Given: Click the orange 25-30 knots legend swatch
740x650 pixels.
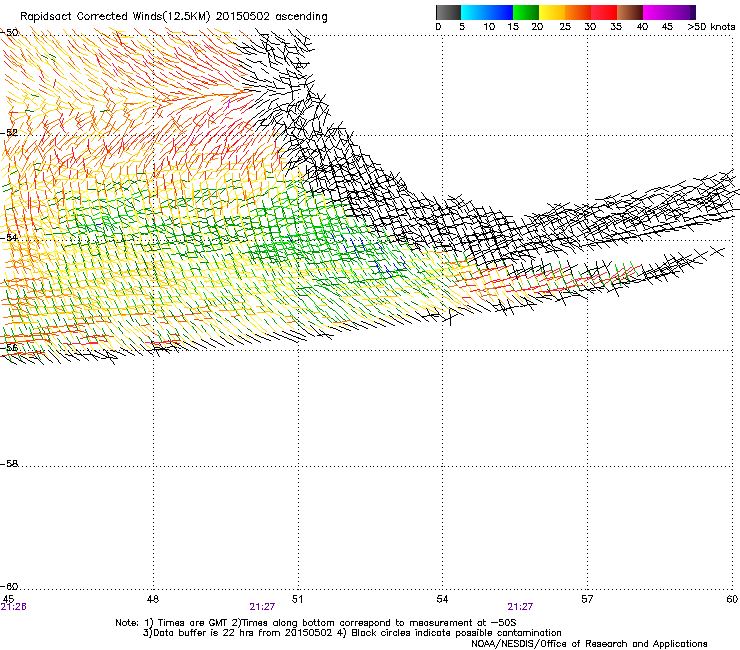Looking at the screenshot, I should (x=578, y=12).
